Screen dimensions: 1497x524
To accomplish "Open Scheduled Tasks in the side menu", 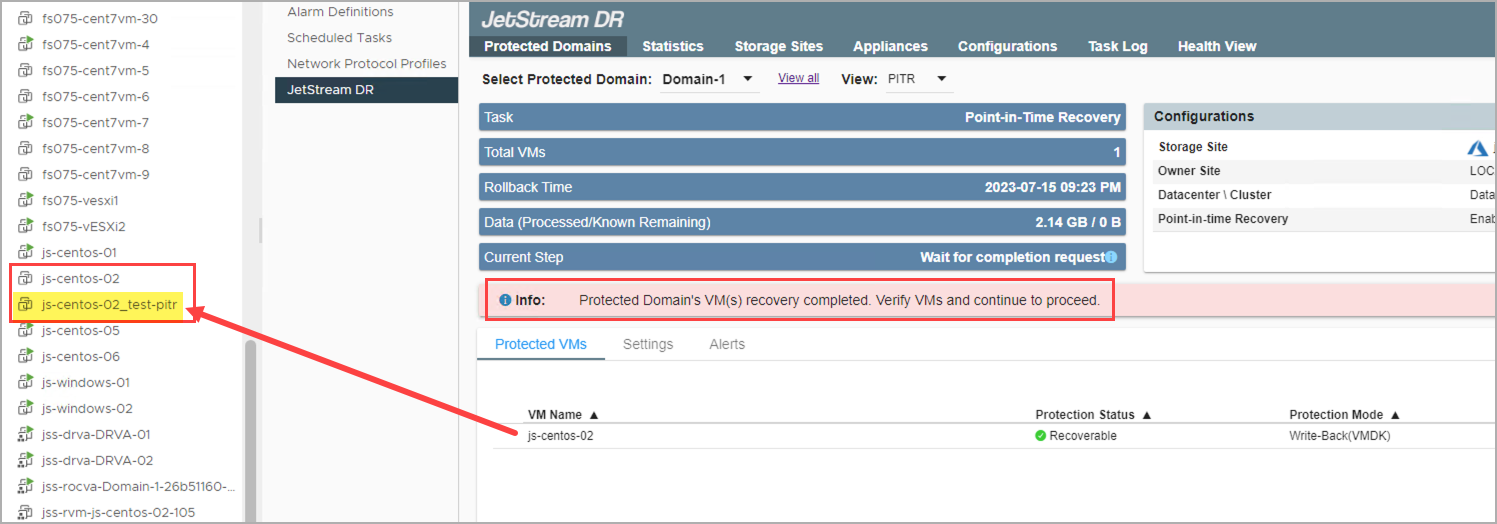I will pos(339,38).
